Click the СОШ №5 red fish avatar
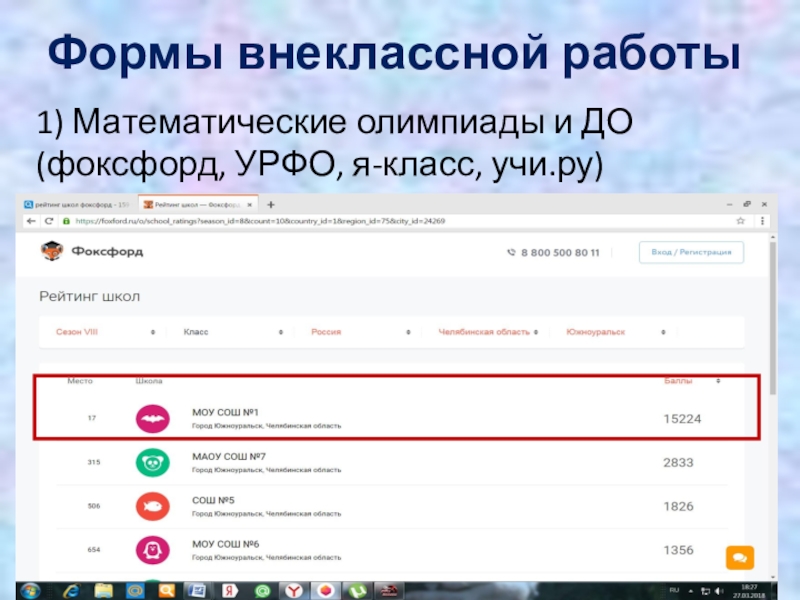This screenshot has height=600, width=800. (x=152, y=506)
